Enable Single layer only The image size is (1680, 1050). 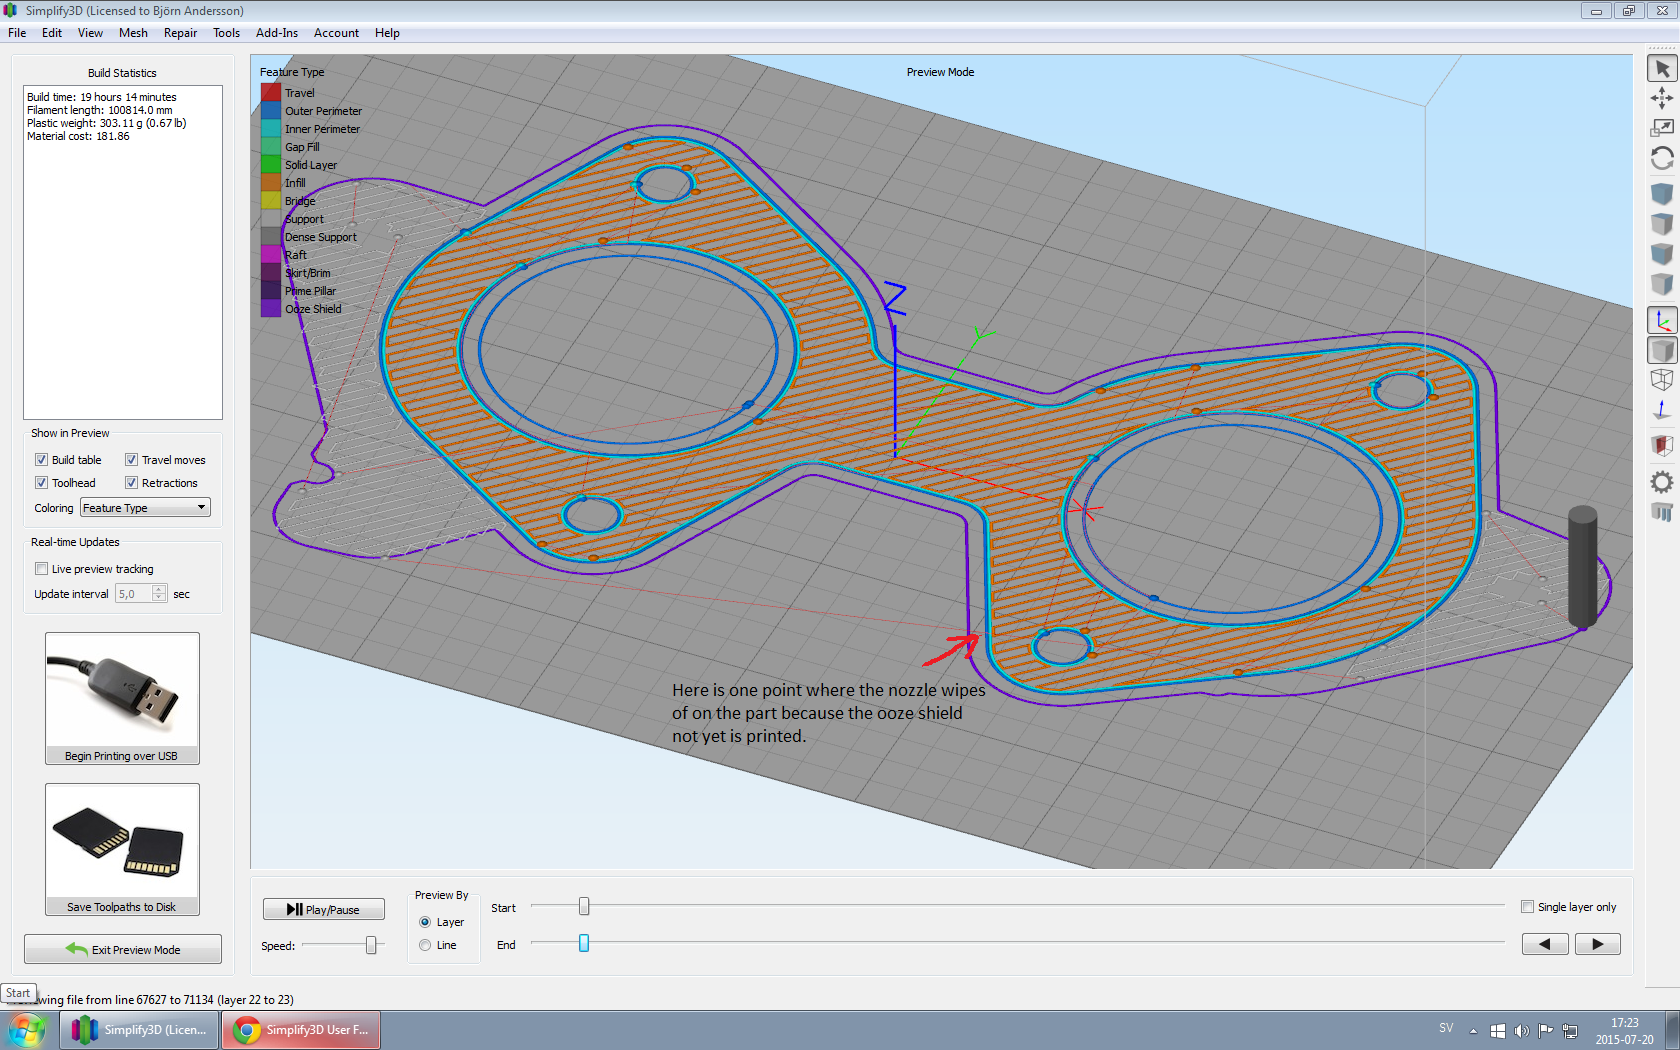point(1527,907)
